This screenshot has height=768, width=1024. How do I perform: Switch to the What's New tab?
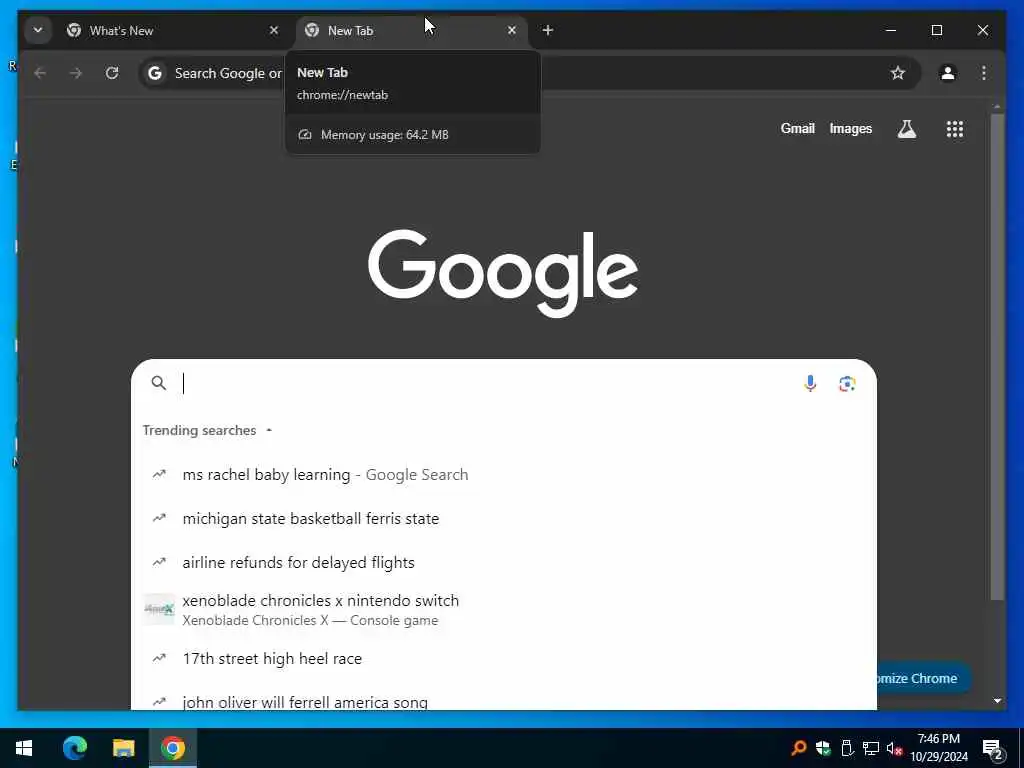tap(172, 31)
